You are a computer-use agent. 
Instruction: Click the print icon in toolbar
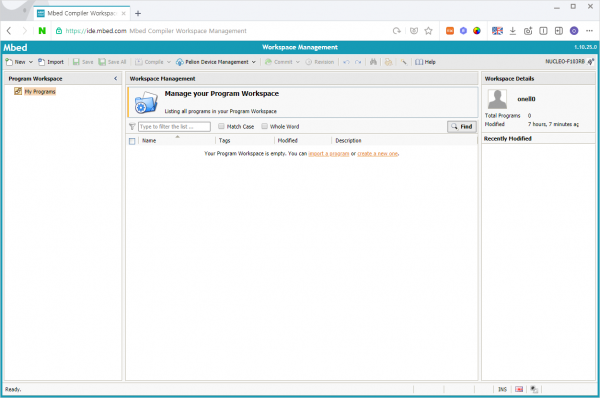tap(388, 62)
